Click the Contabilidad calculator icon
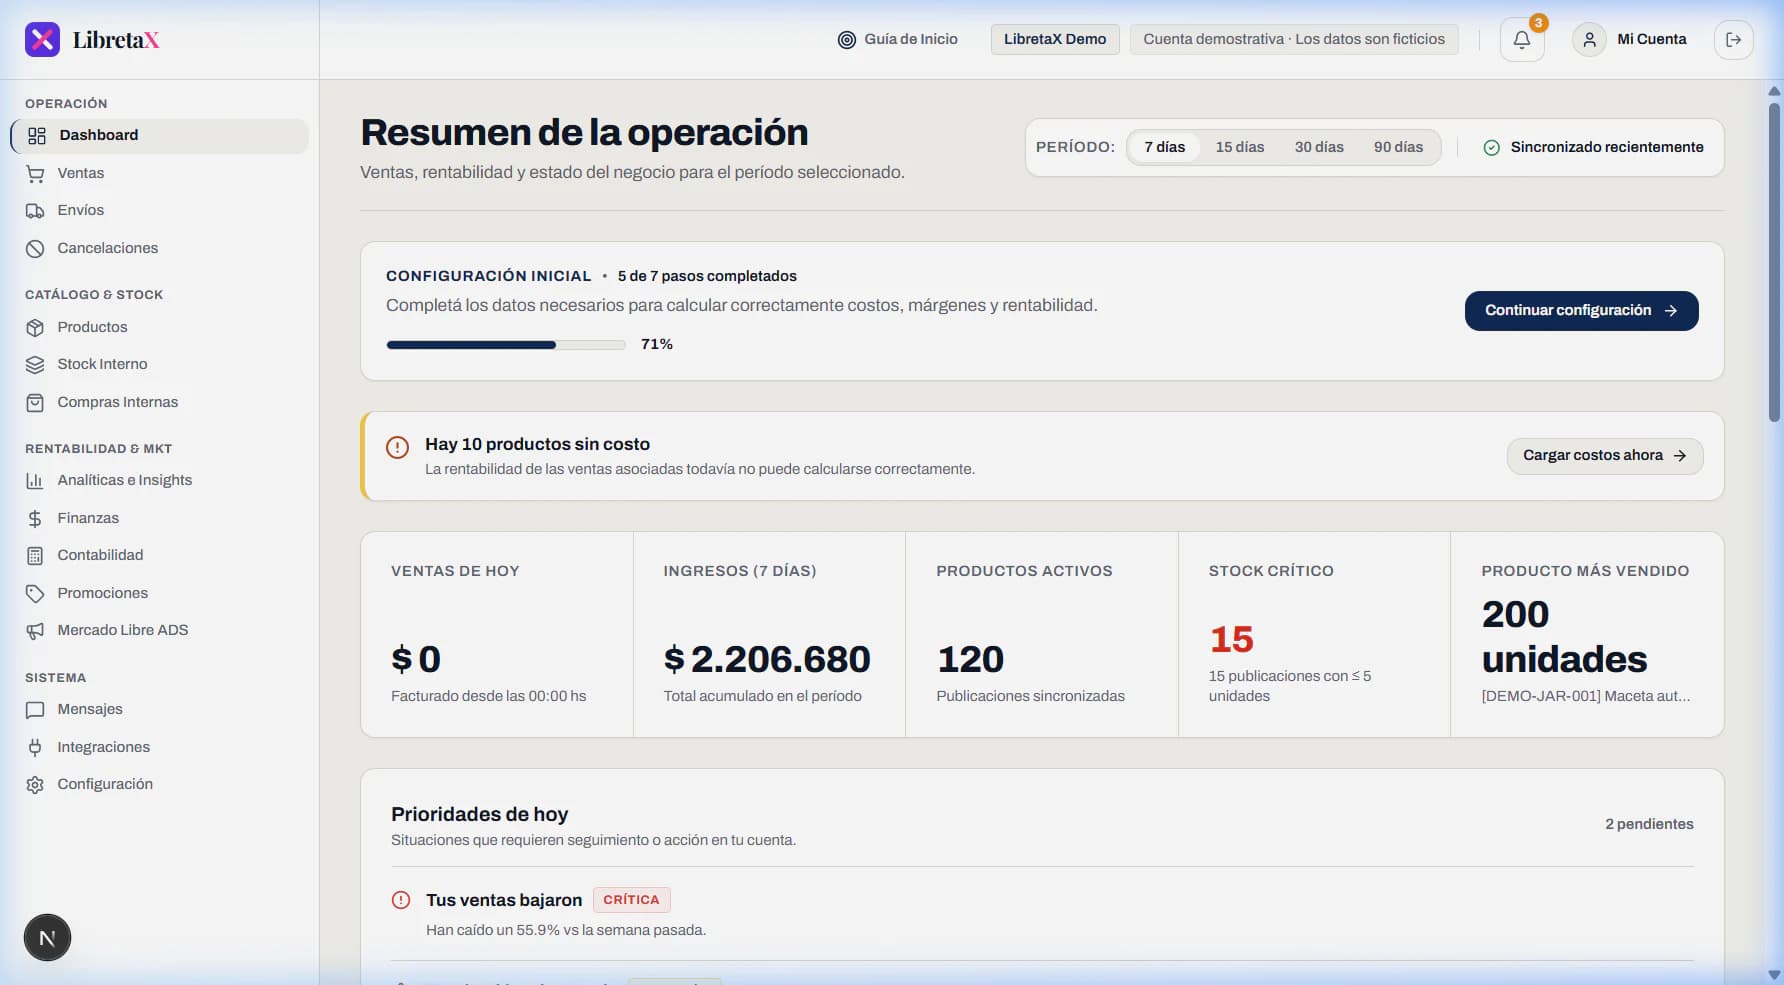The image size is (1784, 985). coord(35,556)
